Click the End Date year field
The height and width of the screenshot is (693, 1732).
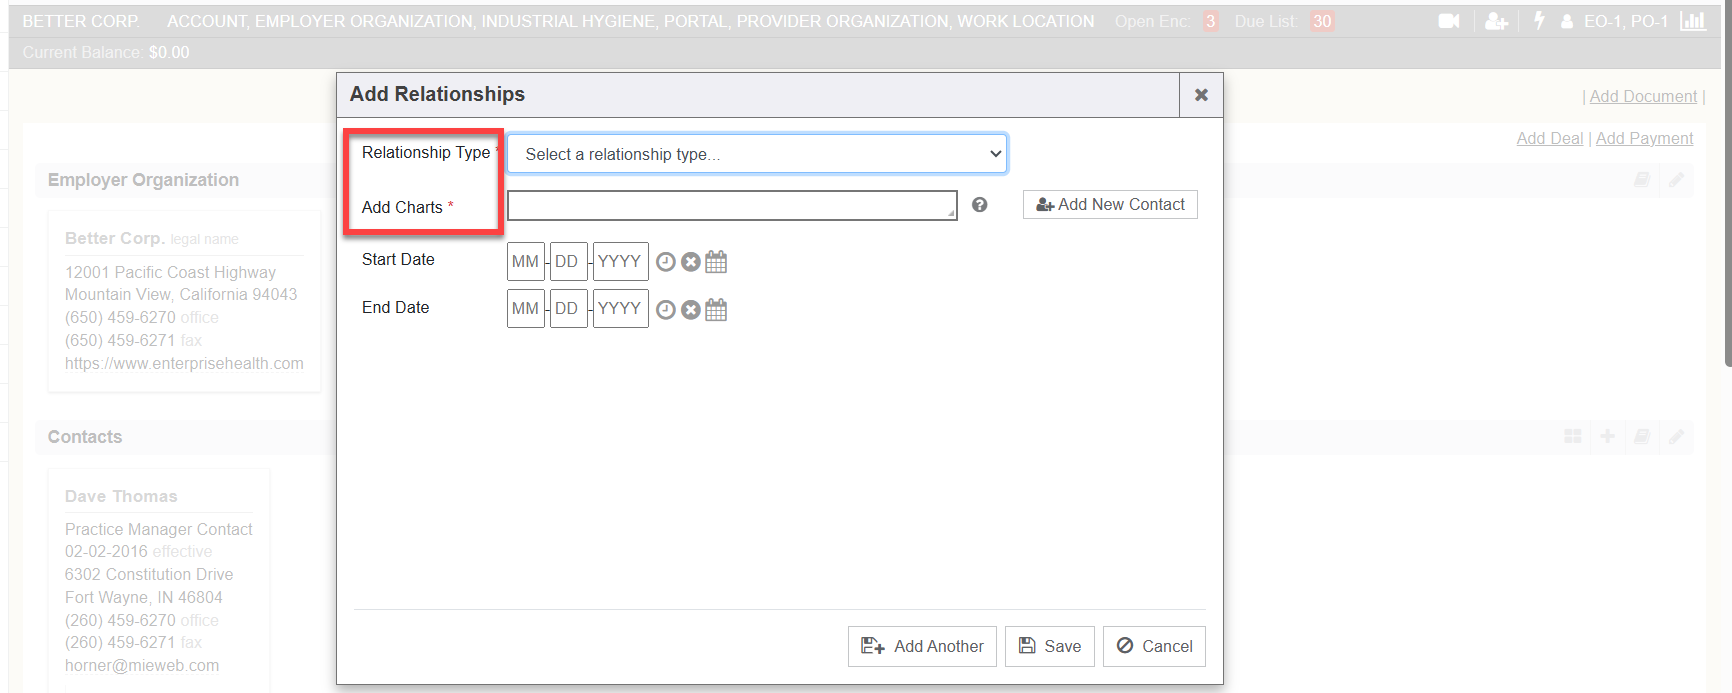point(620,309)
